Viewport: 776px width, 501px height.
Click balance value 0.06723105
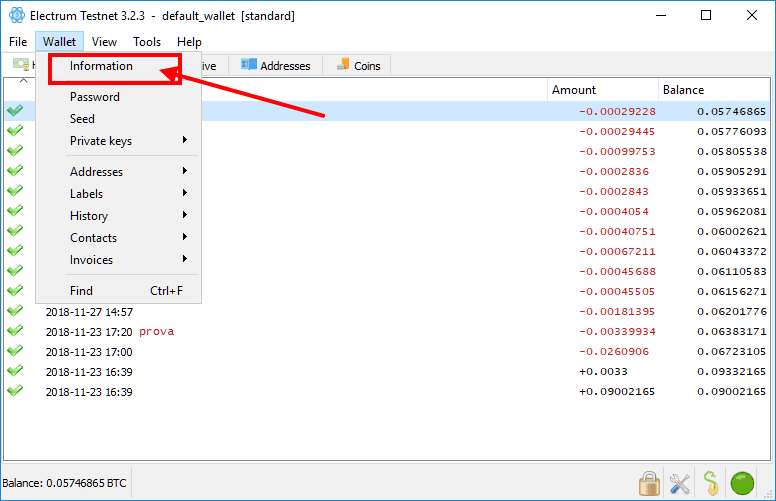pos(731,351)
